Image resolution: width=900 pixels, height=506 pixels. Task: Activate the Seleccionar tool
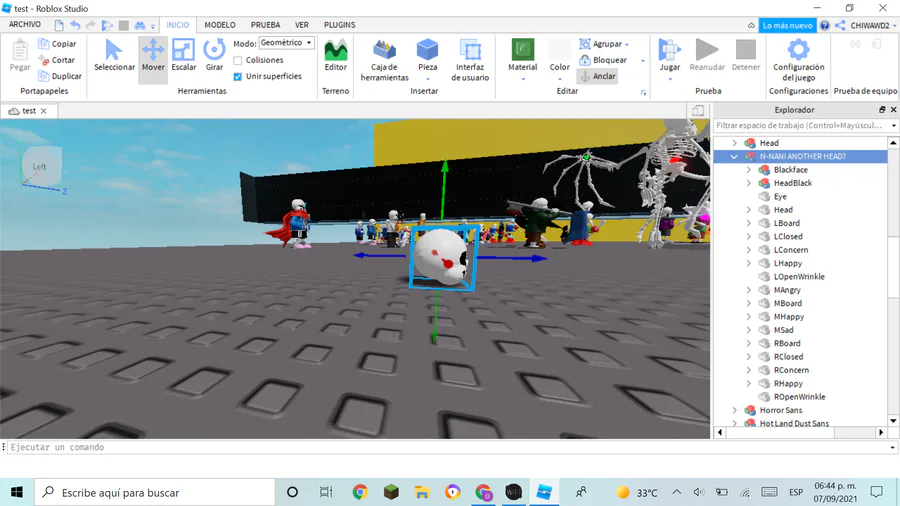pos(114,56)
